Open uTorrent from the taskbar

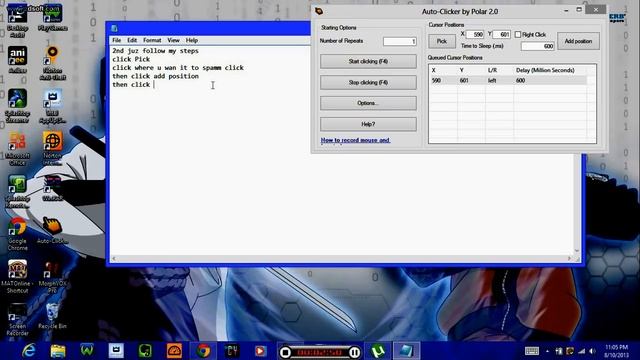pyautogui.click(x=378, y=351)
